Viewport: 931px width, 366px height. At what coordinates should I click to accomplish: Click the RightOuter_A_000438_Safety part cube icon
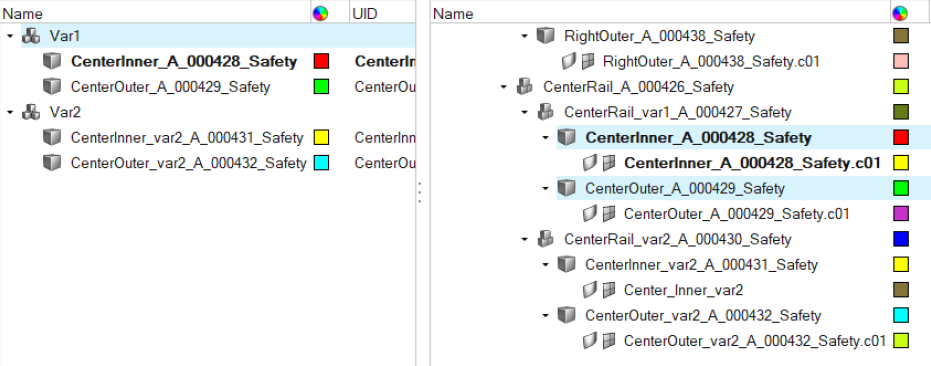(545, 36)
